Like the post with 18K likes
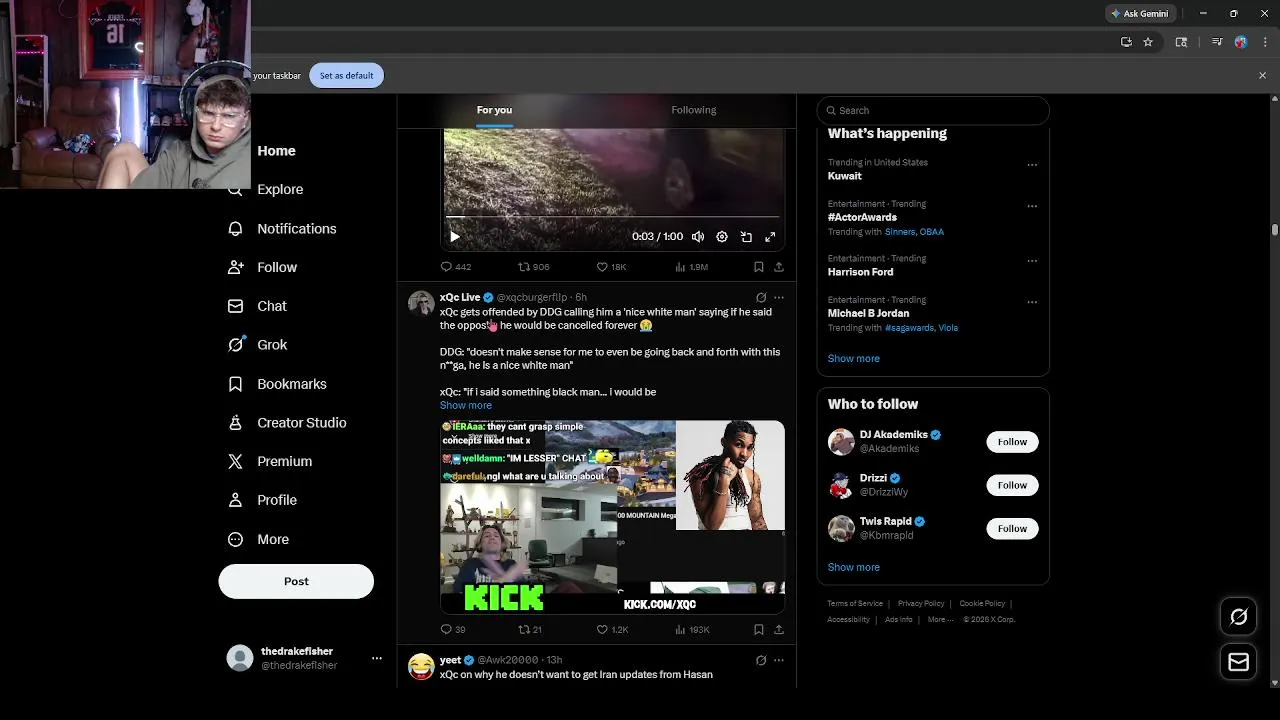 click(611, 267)
